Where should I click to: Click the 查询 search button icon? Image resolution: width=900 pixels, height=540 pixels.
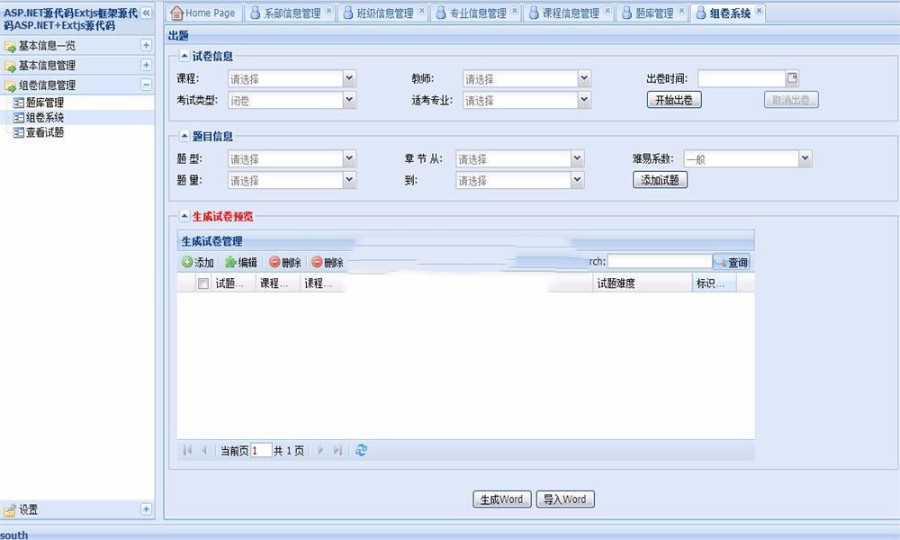721,262
